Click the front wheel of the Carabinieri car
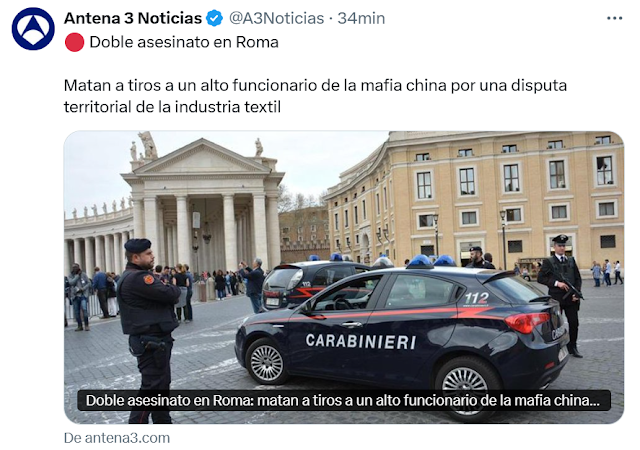The image size is (640, 450). pyautogui.click(x=267, y=362)
